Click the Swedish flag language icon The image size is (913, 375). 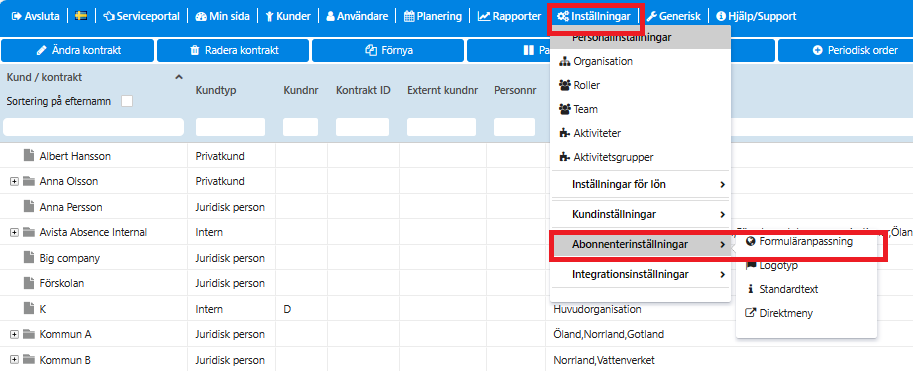coord(82,16)
